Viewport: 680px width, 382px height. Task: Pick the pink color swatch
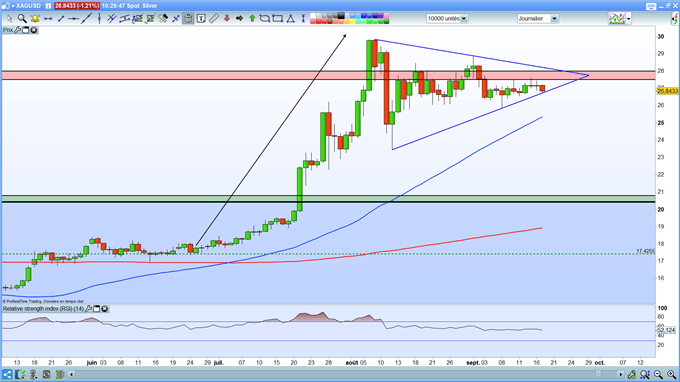tap(386, 16)
